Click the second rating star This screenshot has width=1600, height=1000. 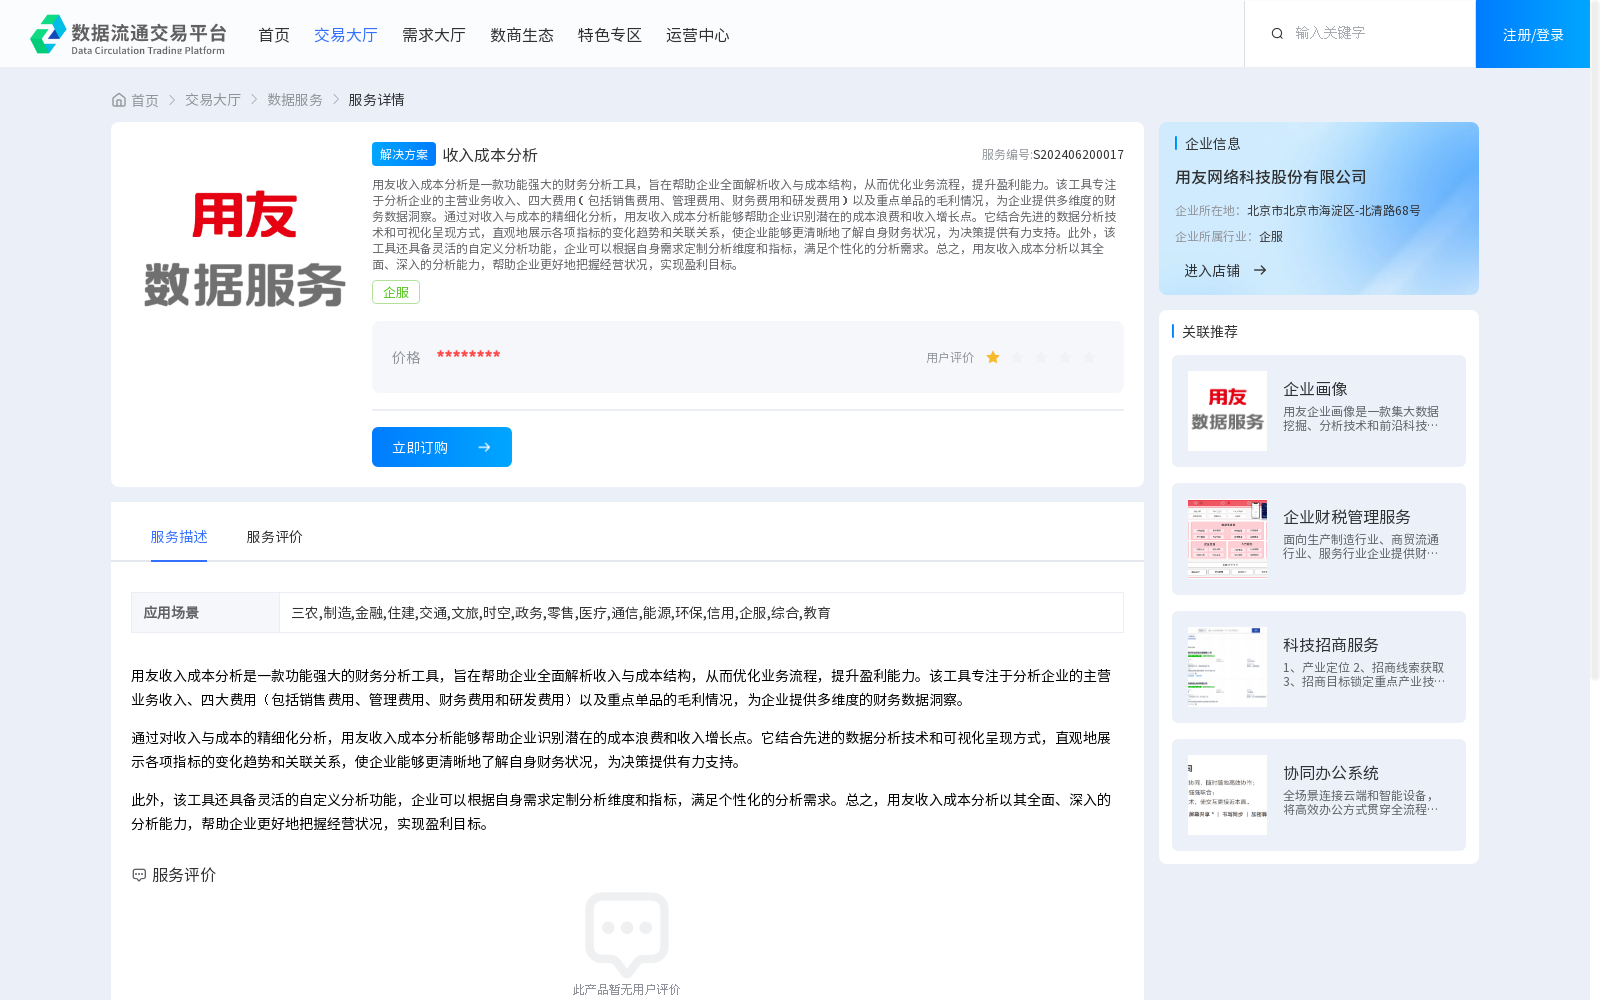pos(1017,357)
